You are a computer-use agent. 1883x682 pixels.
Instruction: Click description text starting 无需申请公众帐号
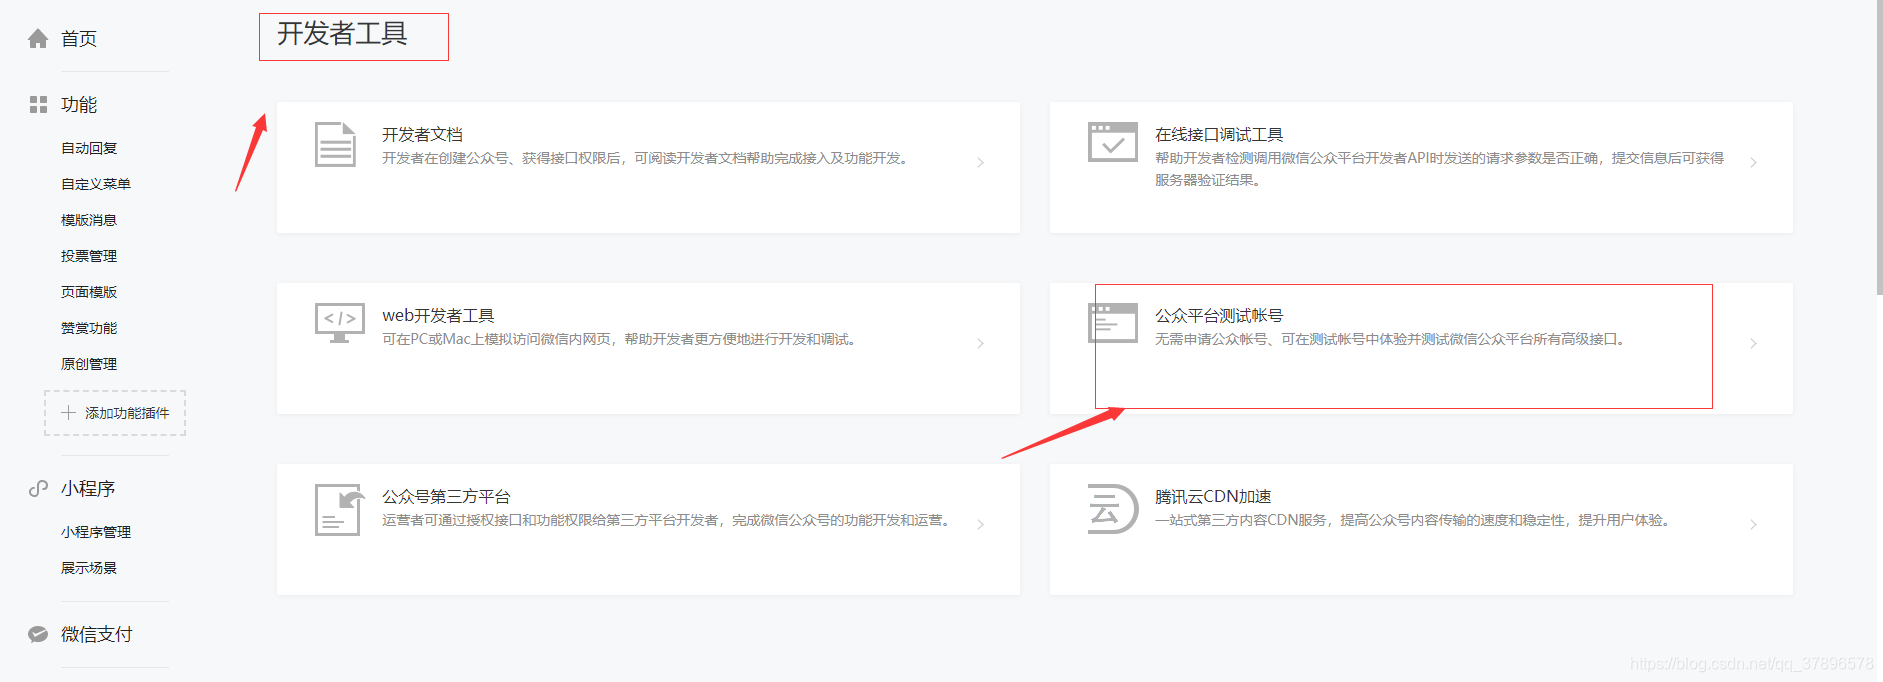[x=1391, y=339]
